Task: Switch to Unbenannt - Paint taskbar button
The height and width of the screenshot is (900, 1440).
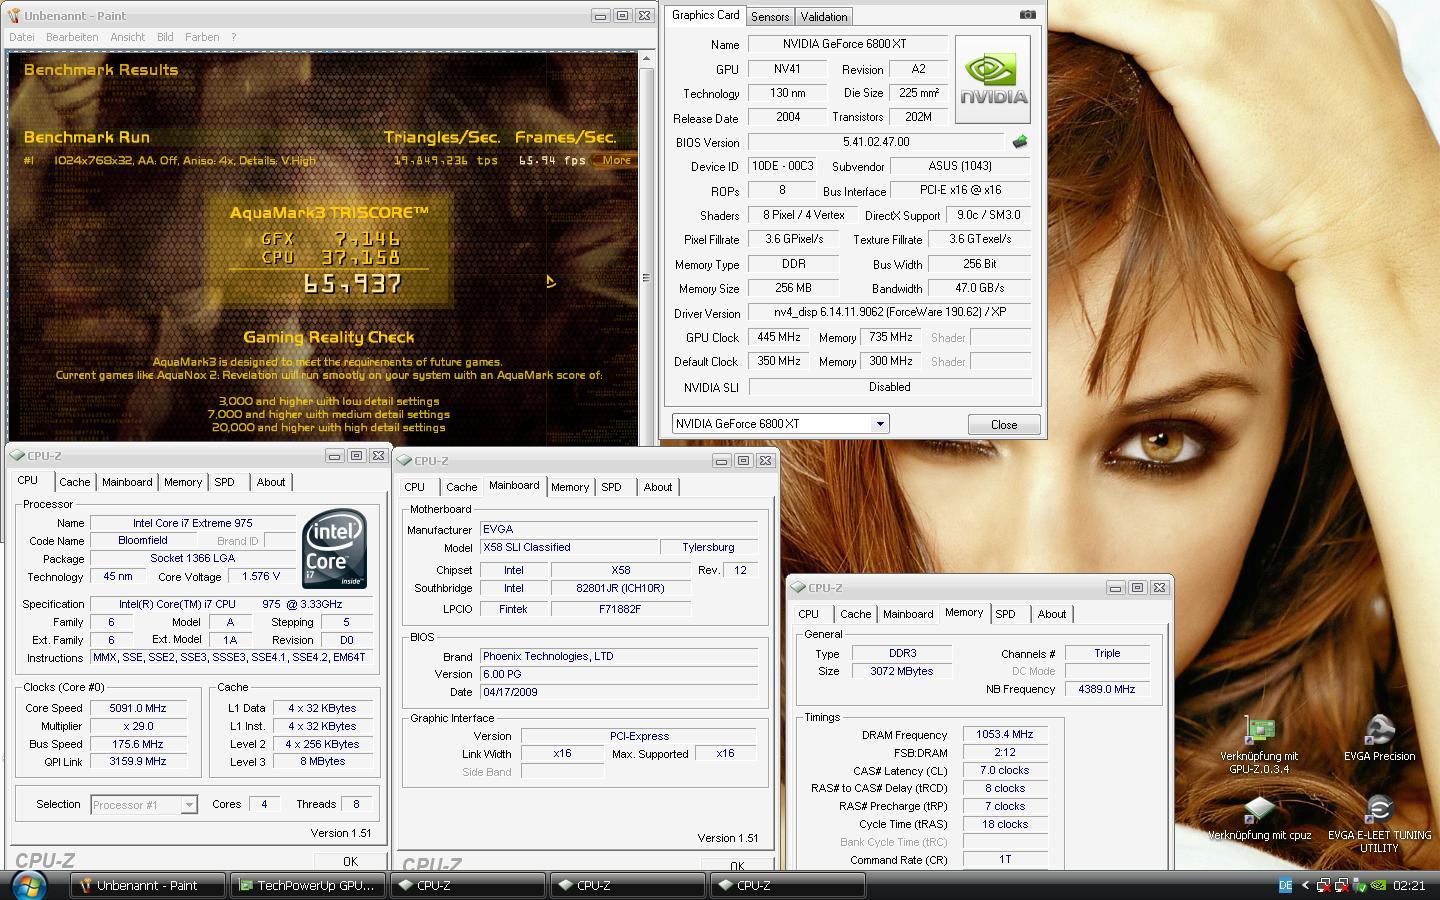Action: pos(148,885)
